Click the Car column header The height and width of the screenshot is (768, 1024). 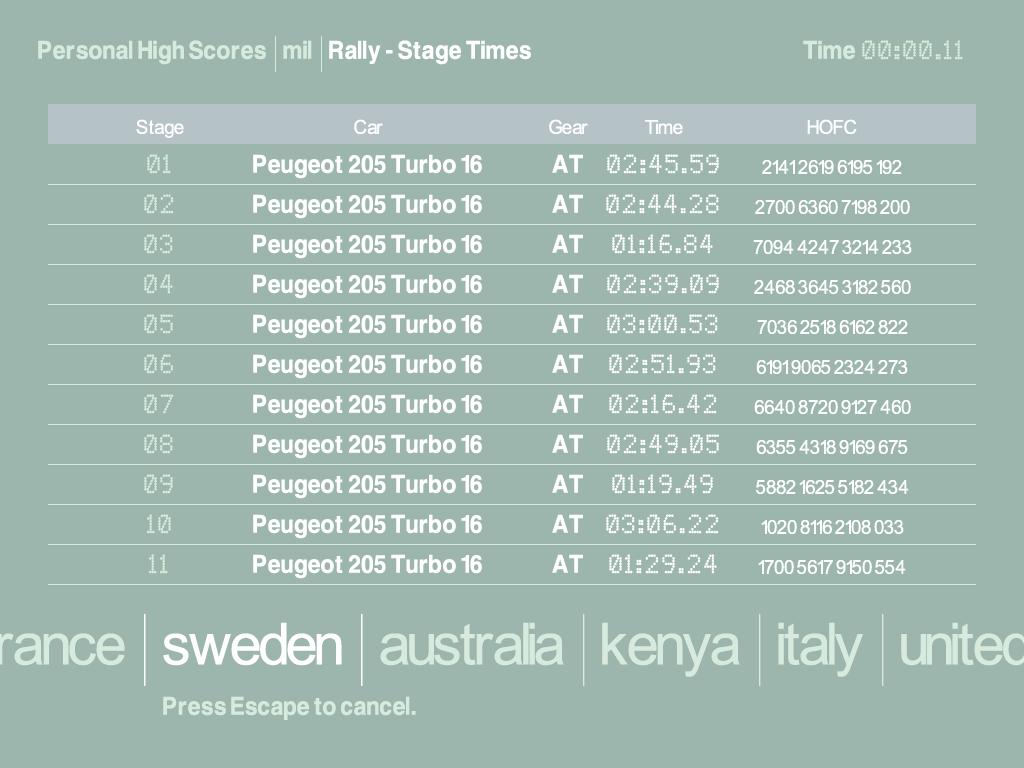tap(367, 127)
